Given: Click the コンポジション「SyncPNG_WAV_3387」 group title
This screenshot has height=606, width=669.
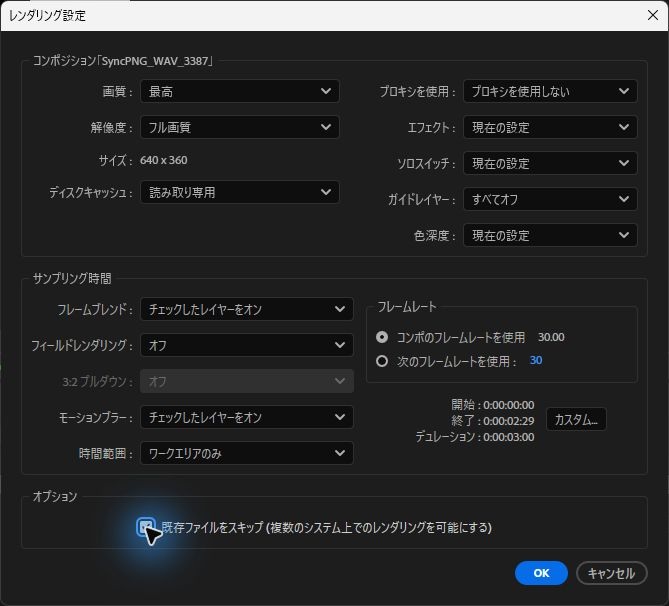Looking at the screenshot, I should click(x=123, y=61).
